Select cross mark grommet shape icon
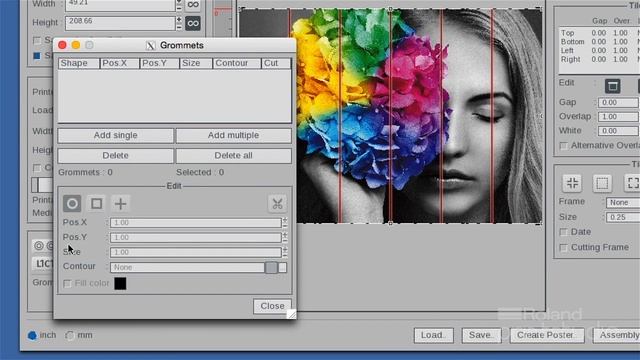 coord(120,203)
